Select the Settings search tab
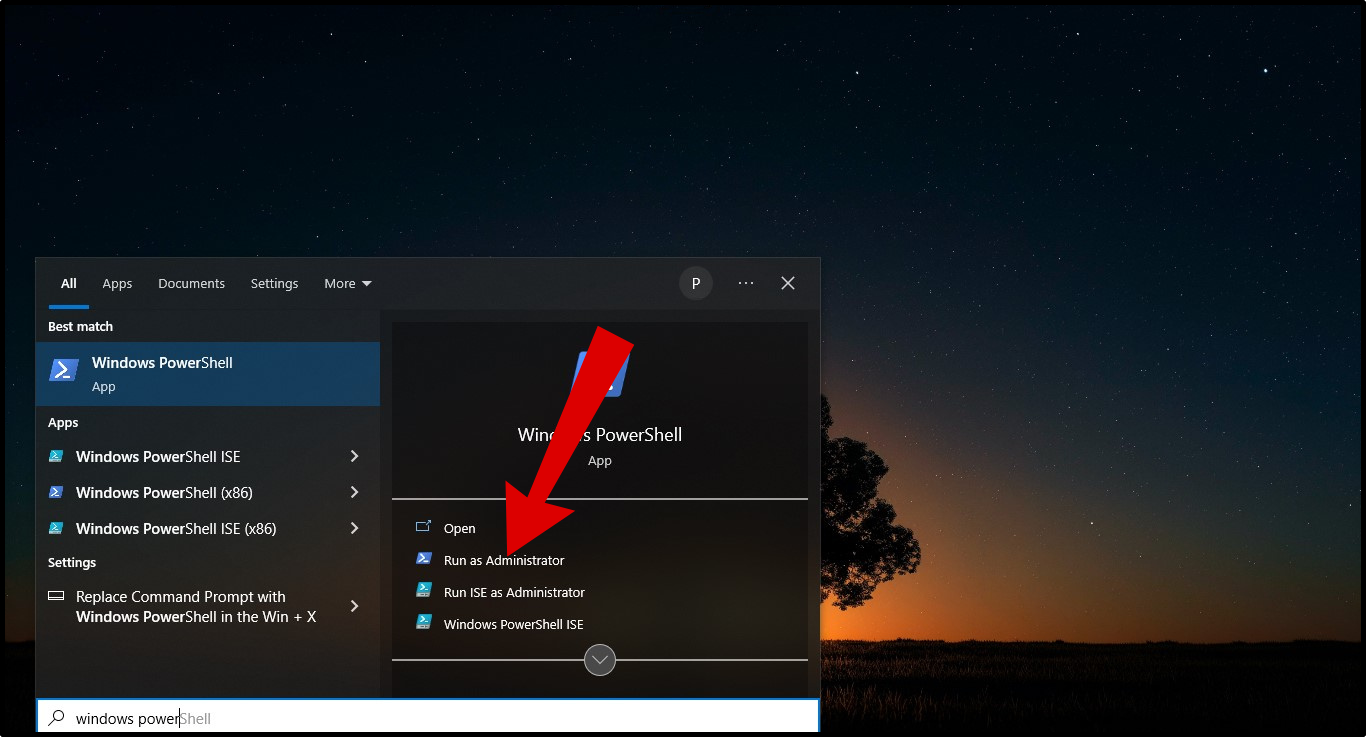This screenshot has height=737, width=1366. click(274, 283)
